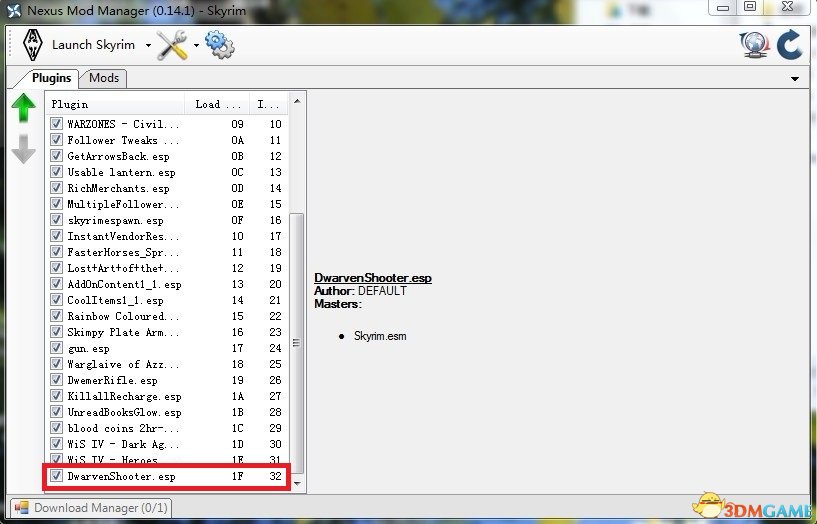Disable the RichMerchants.esp checkbox
Screen dimensions: 817x524
[x=56, y=188]
